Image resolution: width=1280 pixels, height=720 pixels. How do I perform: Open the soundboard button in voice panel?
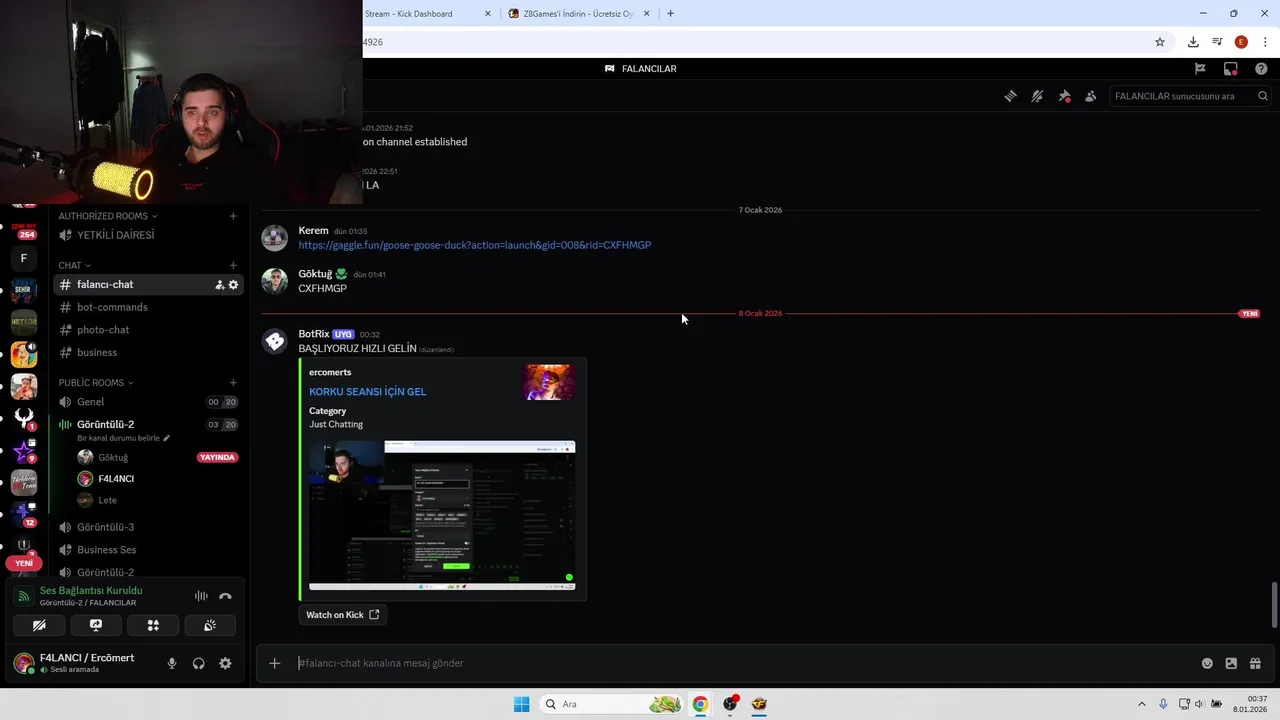(x=210, y=625)
